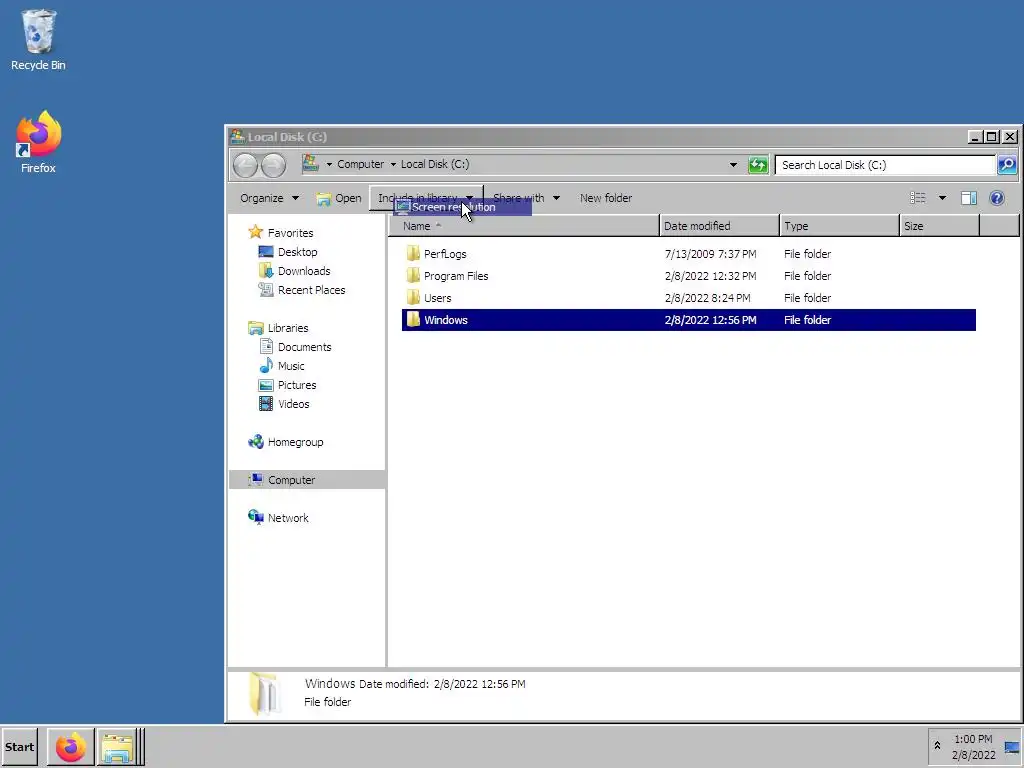Open the Share with menu

(x=526, y=198)
